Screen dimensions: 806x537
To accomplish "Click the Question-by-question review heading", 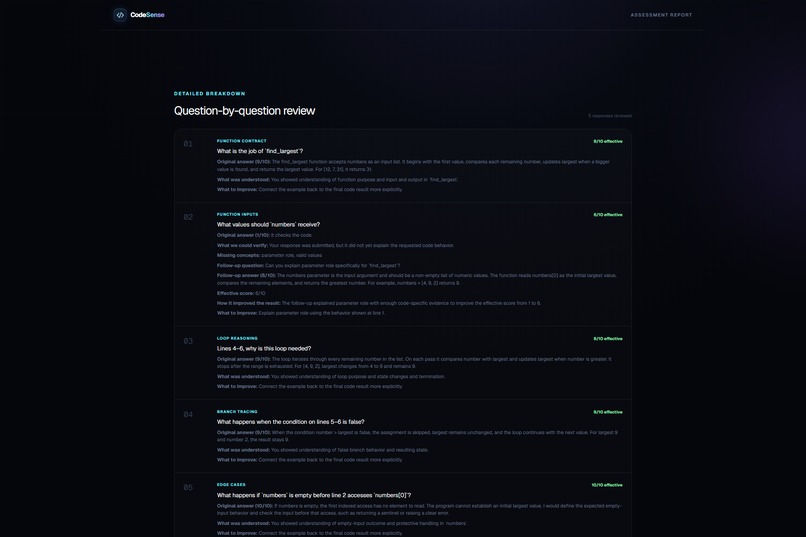I will click(244, 110).
